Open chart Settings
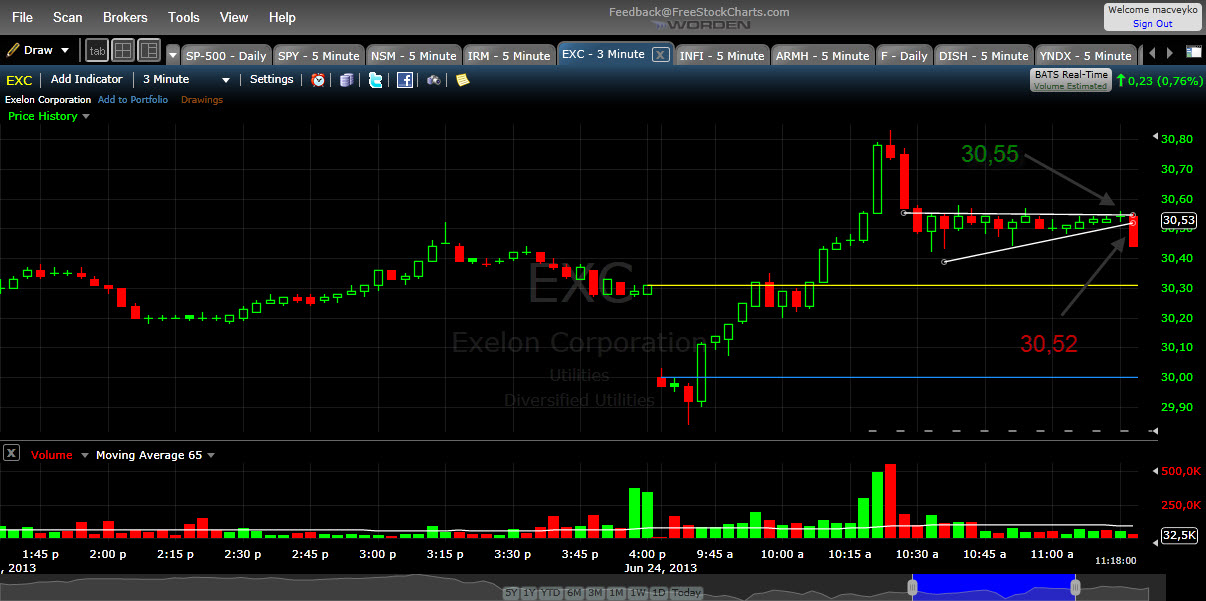The width and height of the screenshot is (1206, 601). (x=272, y=79)
